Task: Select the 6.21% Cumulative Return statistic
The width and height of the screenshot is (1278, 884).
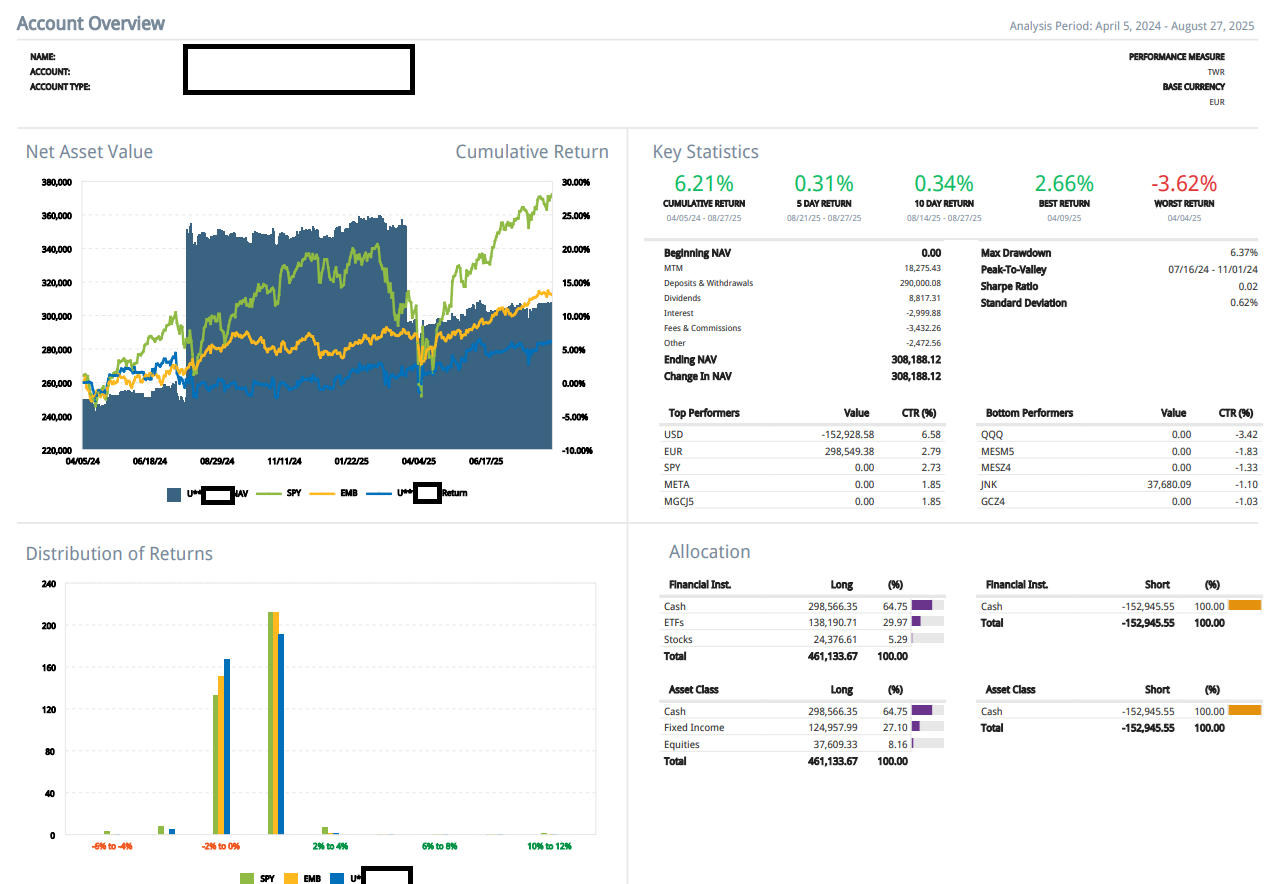Action: tap(704, 184)
